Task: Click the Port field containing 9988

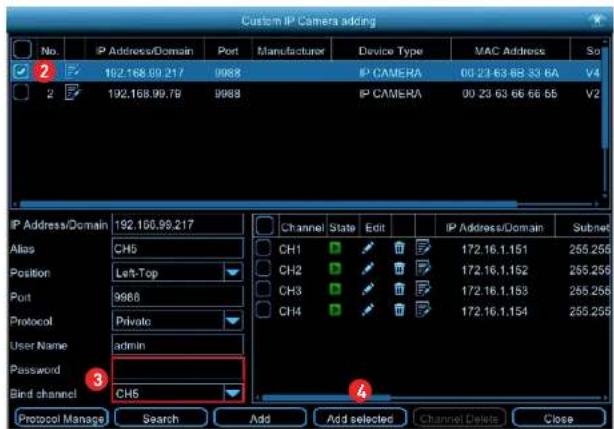Action: pyautogui.click(x=178, y=297)
